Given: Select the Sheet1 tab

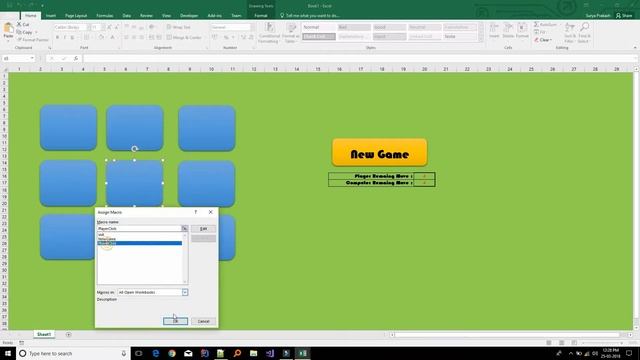Looking at the screenshot, I should pos(44,334).
